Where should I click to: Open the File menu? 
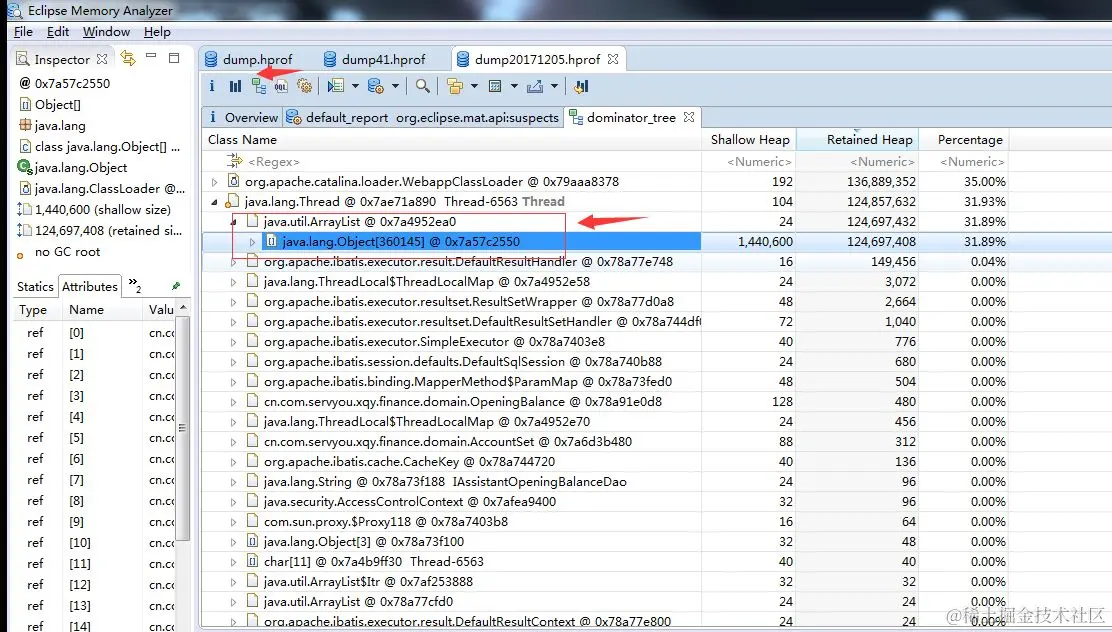[23, 31]
